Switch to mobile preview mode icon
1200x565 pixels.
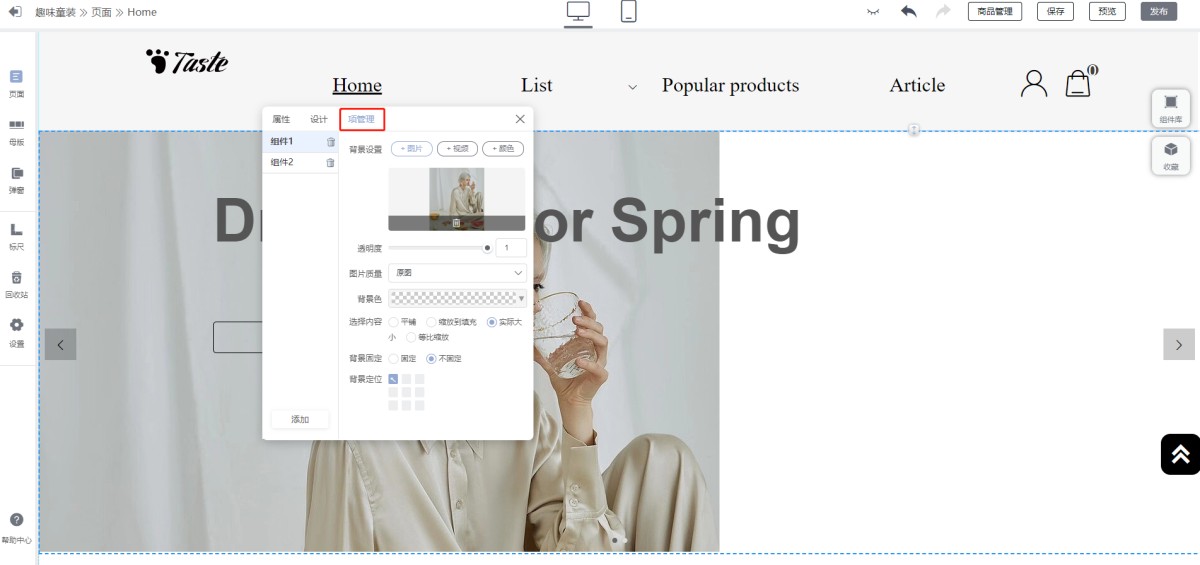pos(629,12)
